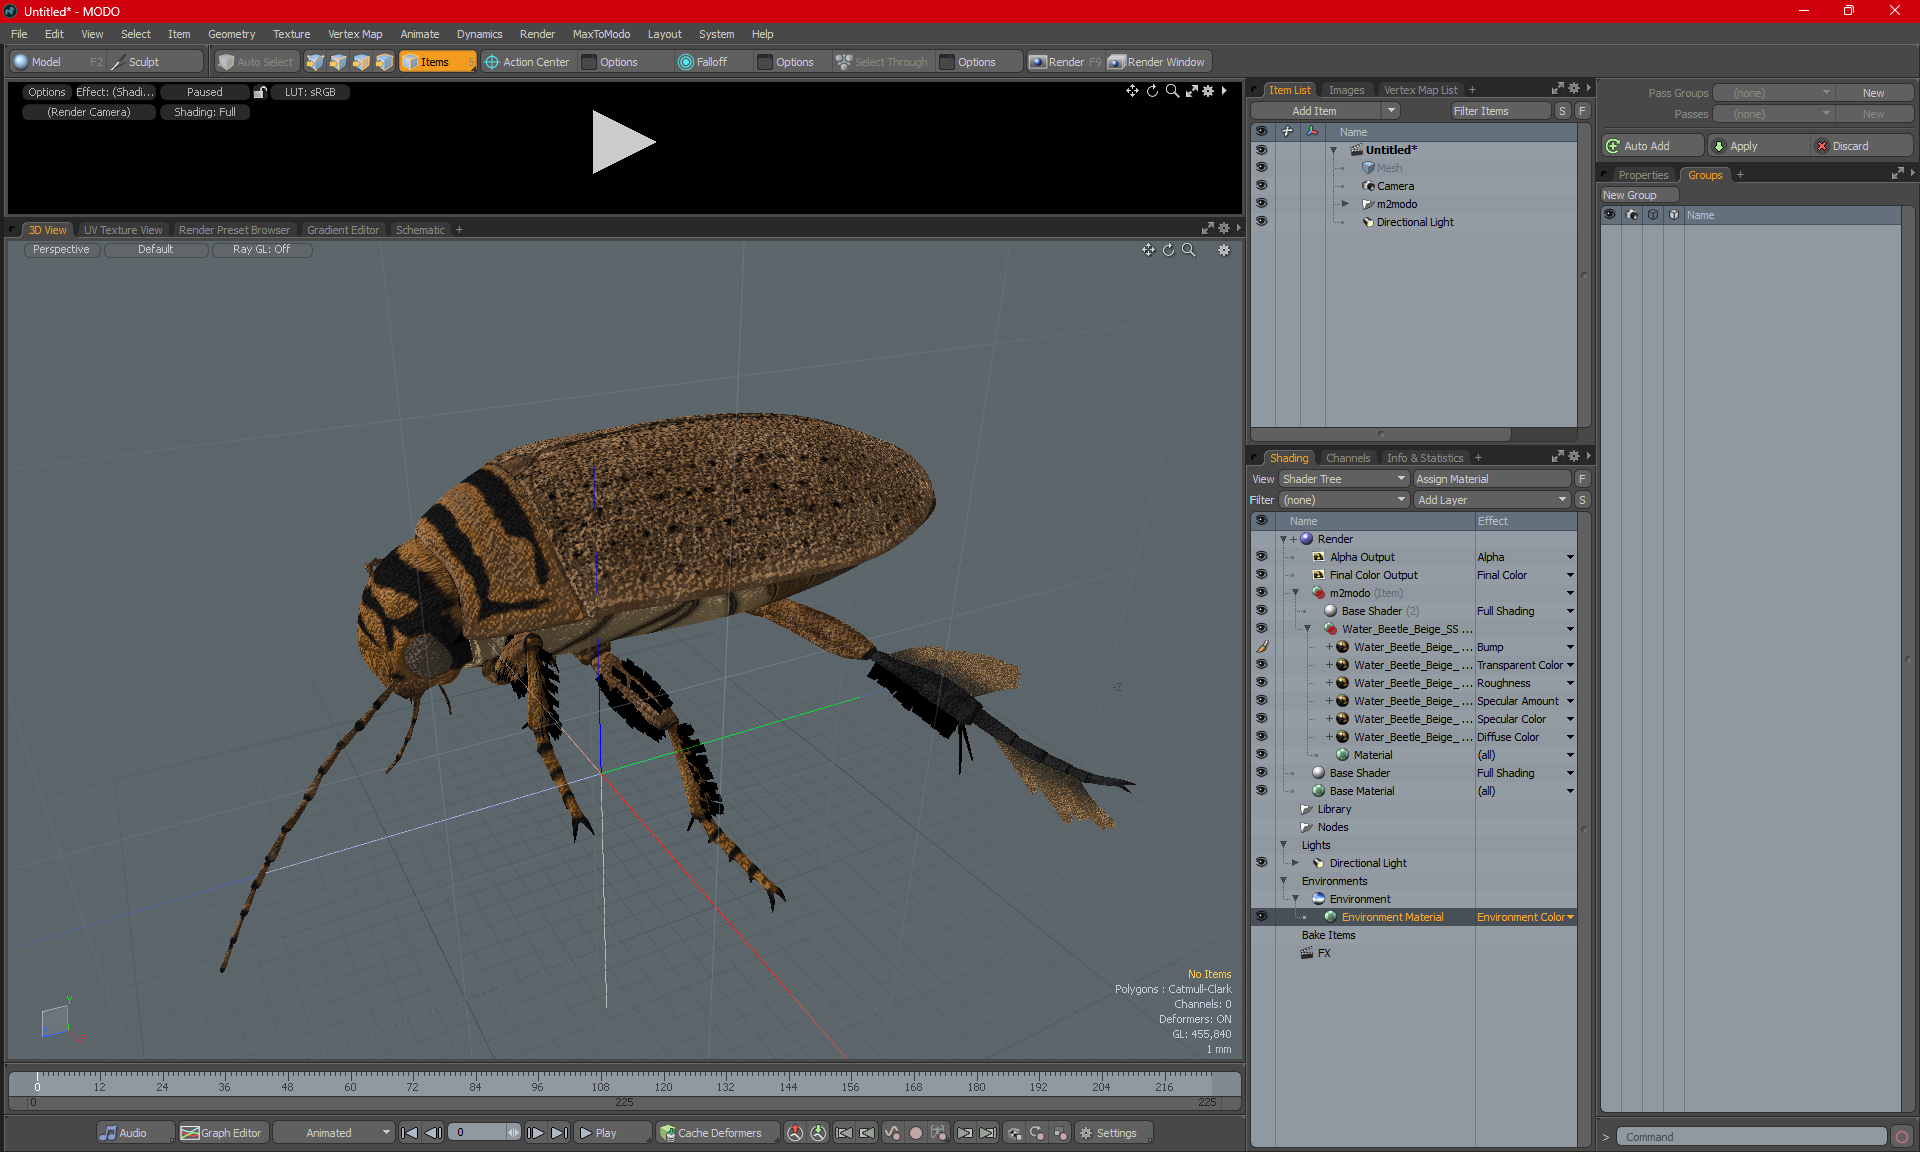This screenshot has height=1152, width=1920.
Task: Open the Action Center tool
Action: point(527,62)
